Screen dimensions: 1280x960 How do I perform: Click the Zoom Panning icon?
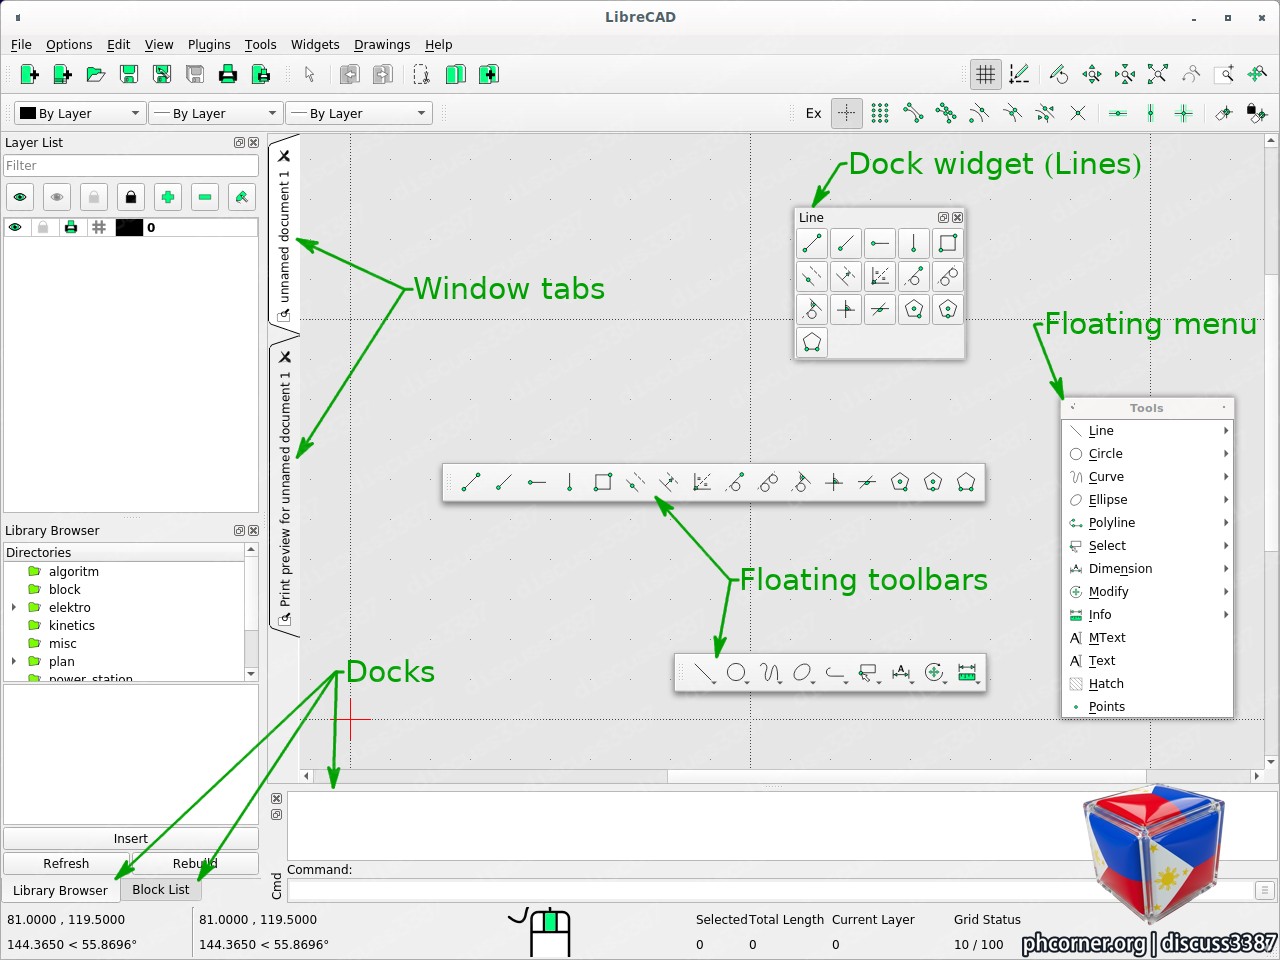coord(1257,74)
